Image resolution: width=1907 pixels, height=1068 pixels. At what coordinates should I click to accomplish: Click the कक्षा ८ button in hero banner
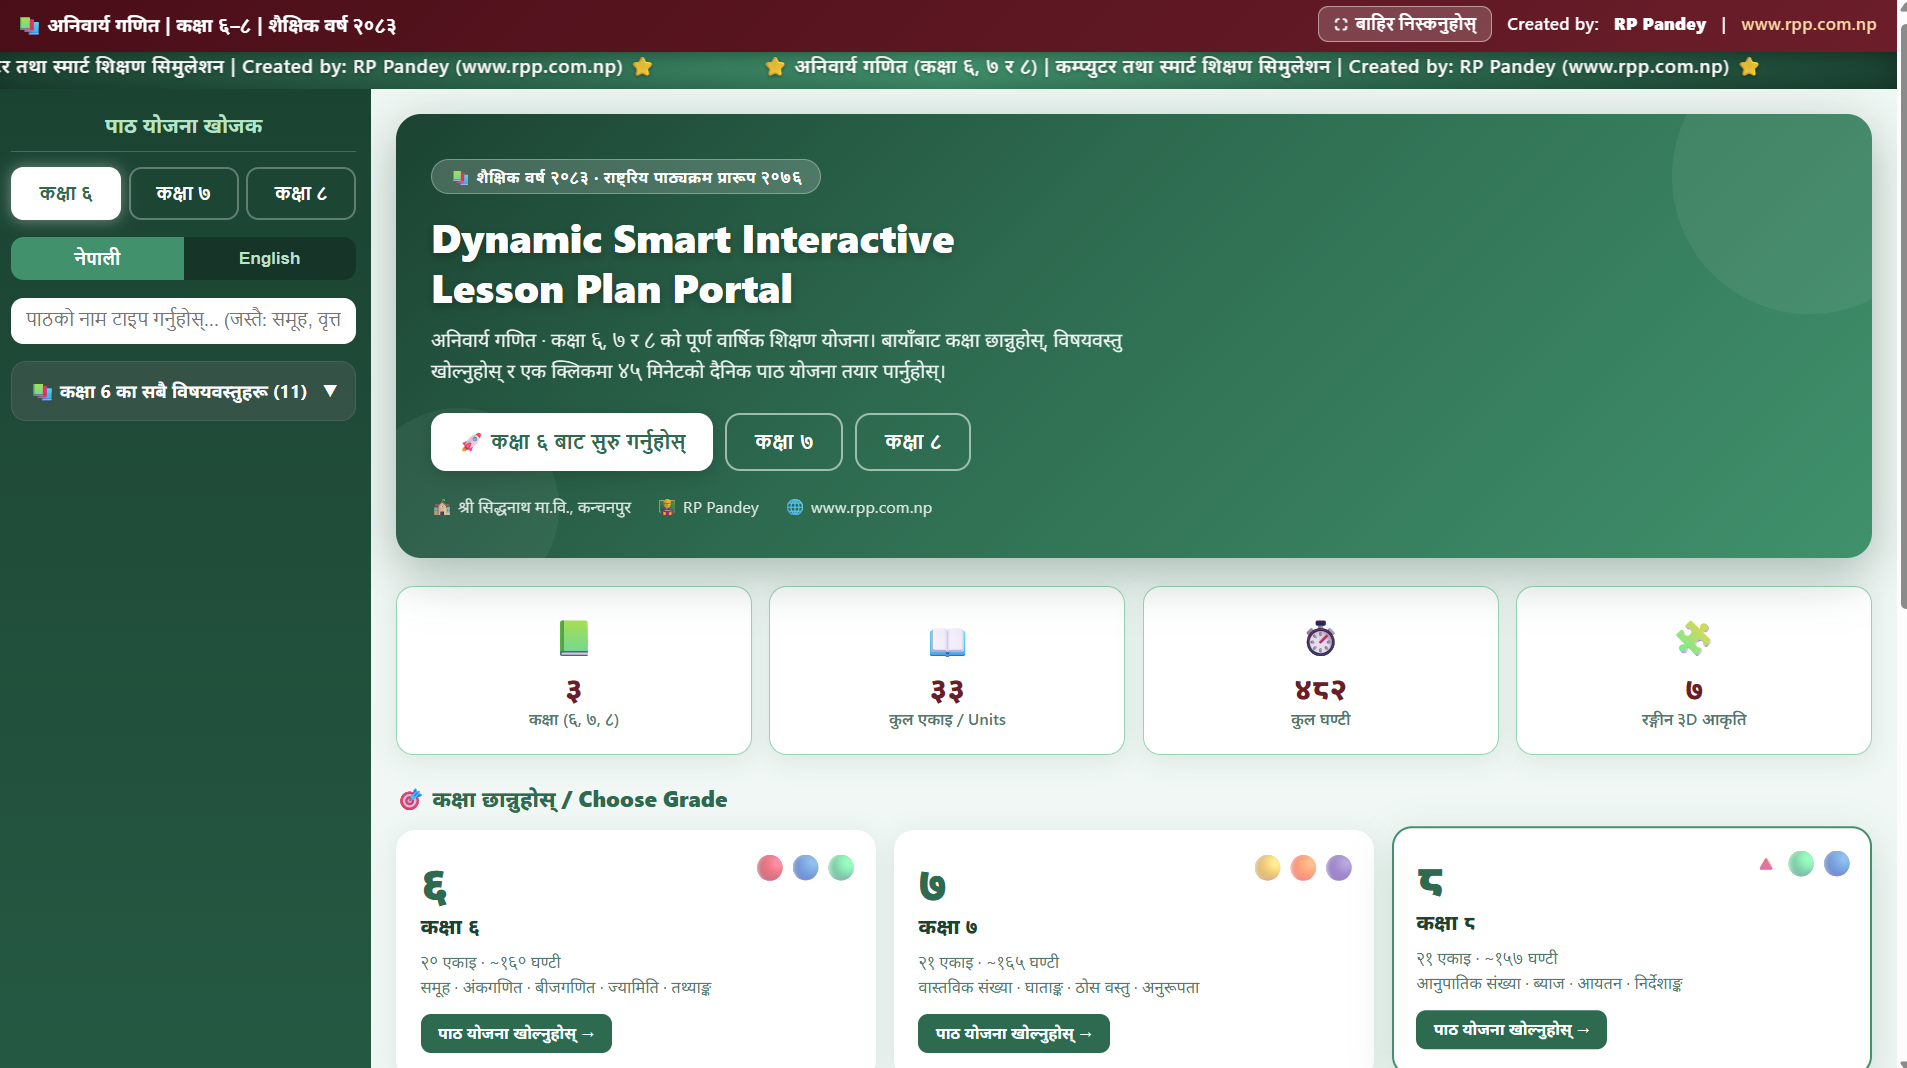click(x=913, y=442)
